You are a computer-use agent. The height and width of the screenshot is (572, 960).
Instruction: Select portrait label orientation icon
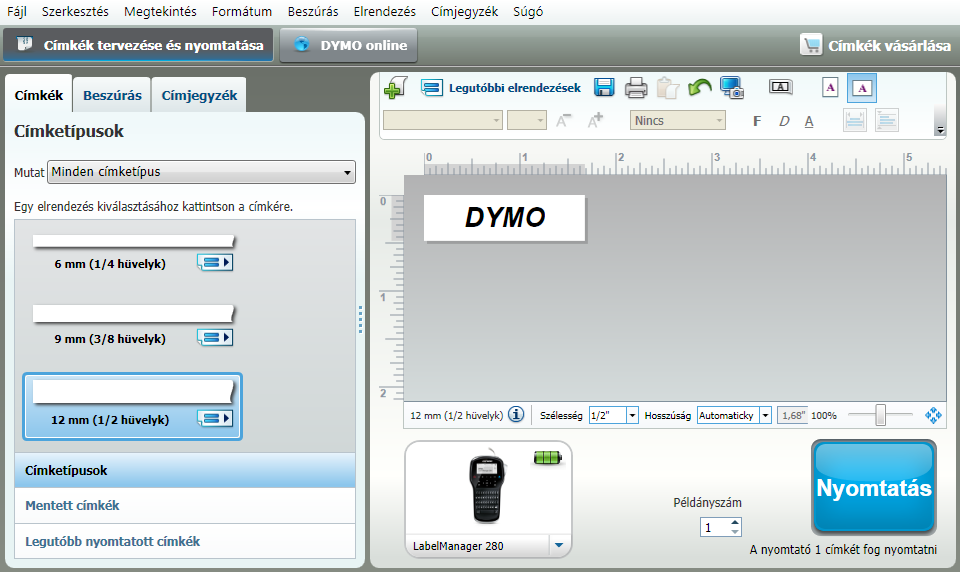tap(830, 88)
